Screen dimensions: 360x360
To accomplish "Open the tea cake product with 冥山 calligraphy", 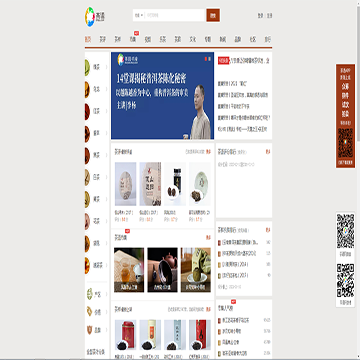I will (150, 184).
